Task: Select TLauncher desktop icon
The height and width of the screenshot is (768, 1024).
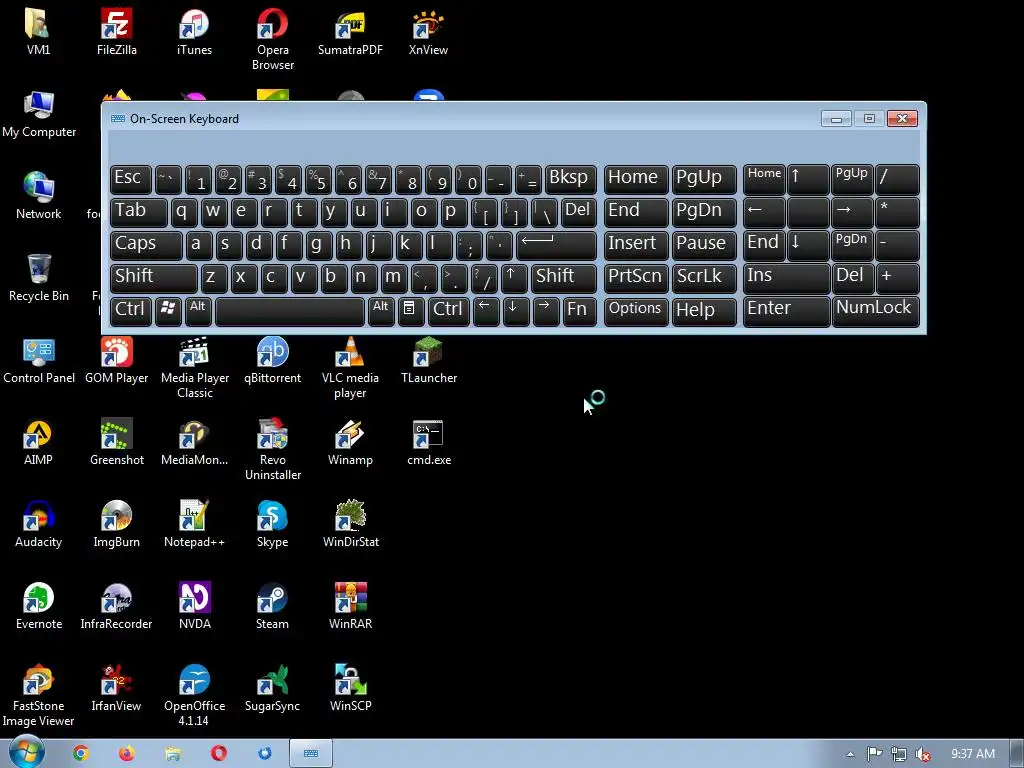Action: (x=428, y=360)
